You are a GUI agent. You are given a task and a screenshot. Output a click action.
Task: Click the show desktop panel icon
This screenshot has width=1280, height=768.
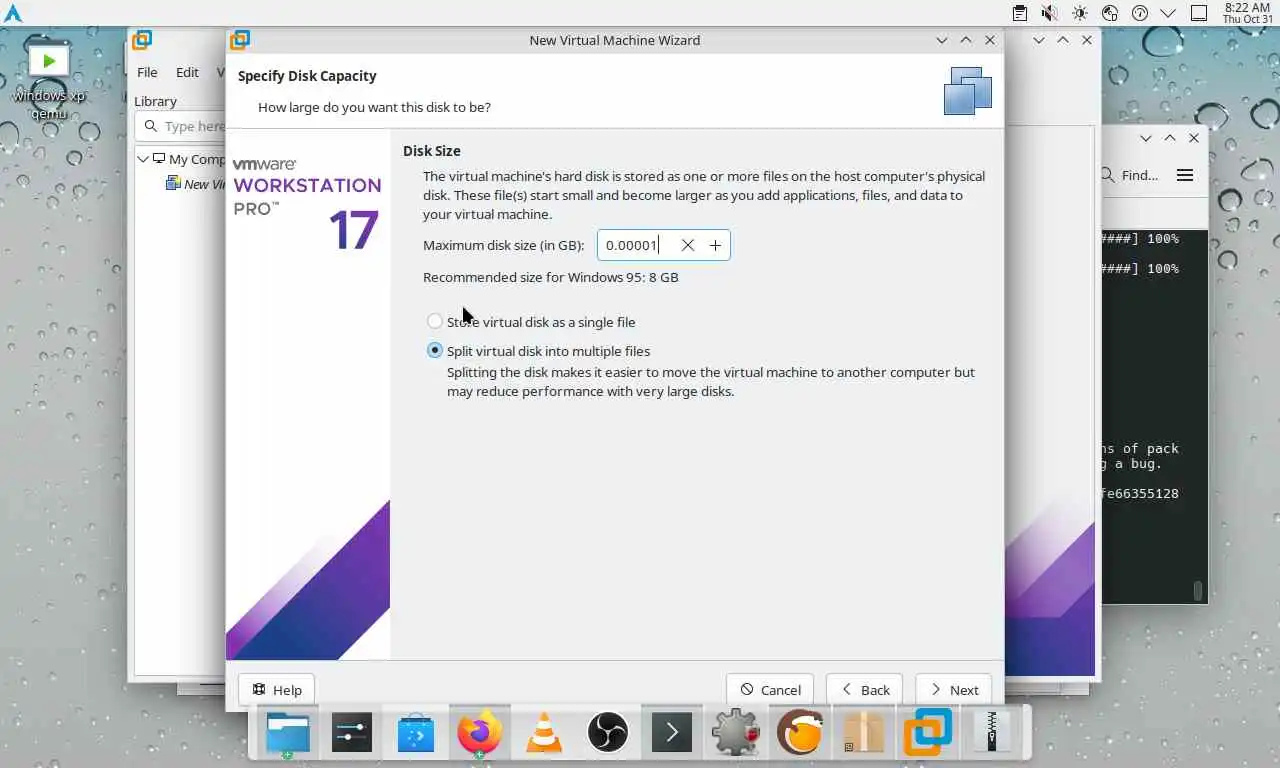[x=1199, y=13]
